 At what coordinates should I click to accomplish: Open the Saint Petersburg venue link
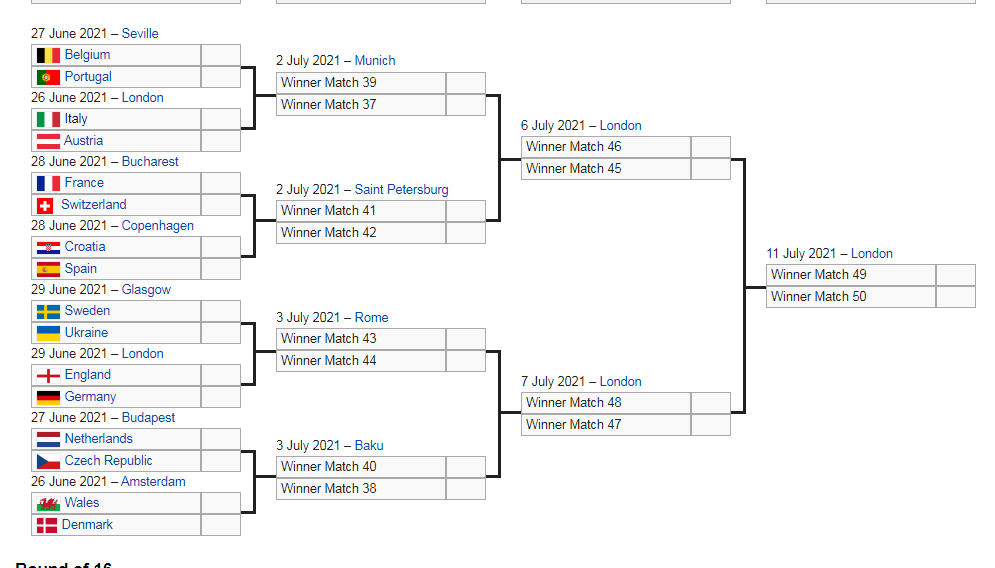[401, 190]
